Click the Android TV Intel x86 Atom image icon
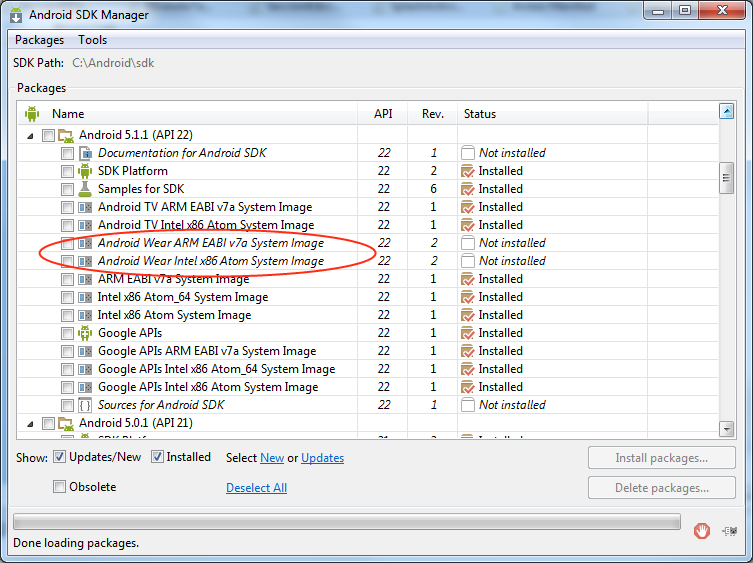 [85, 225]
